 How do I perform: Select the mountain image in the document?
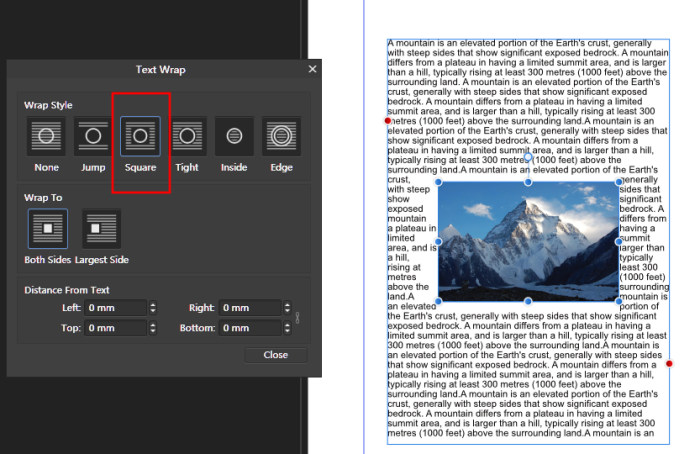pos(528,242)
